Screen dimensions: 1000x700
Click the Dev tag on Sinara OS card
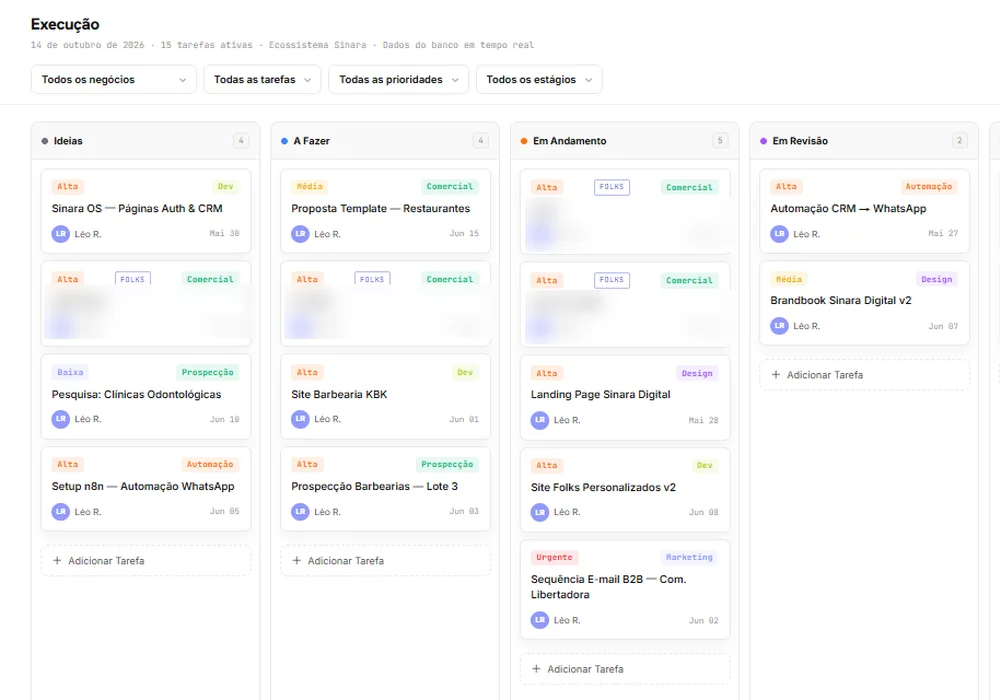(x=226, y=187)
